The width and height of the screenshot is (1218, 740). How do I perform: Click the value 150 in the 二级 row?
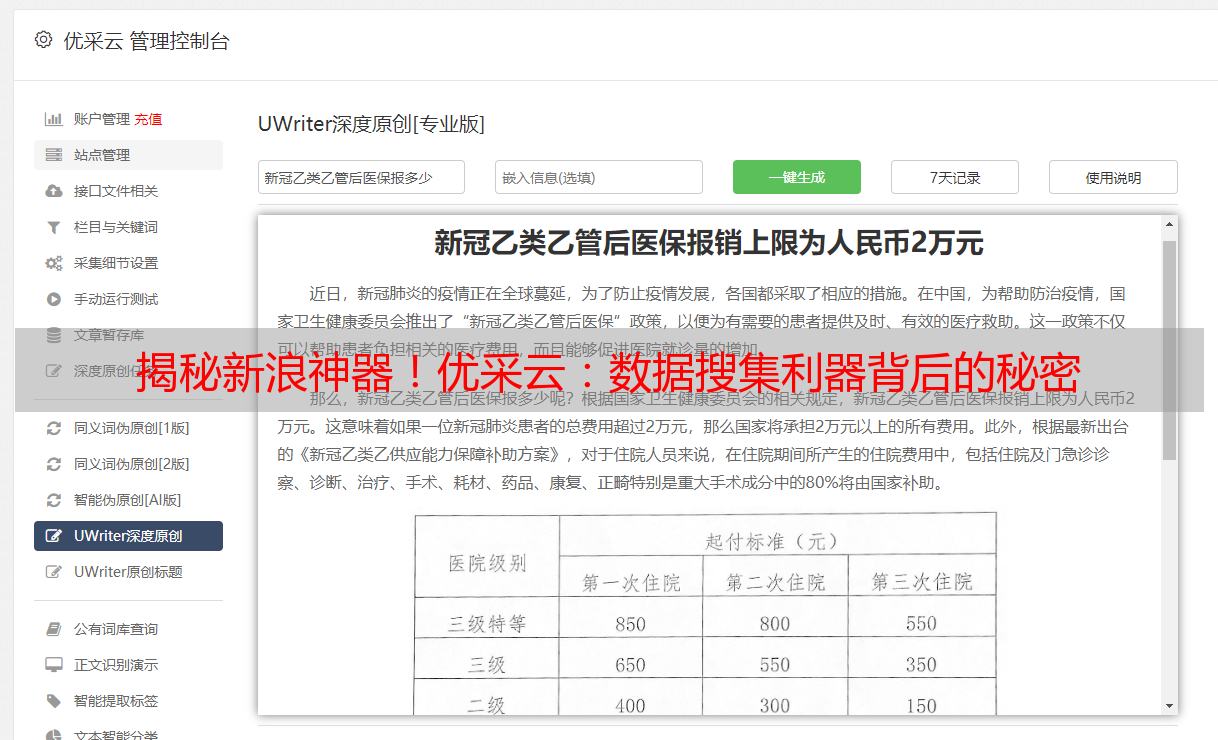(x=921, y=705)
